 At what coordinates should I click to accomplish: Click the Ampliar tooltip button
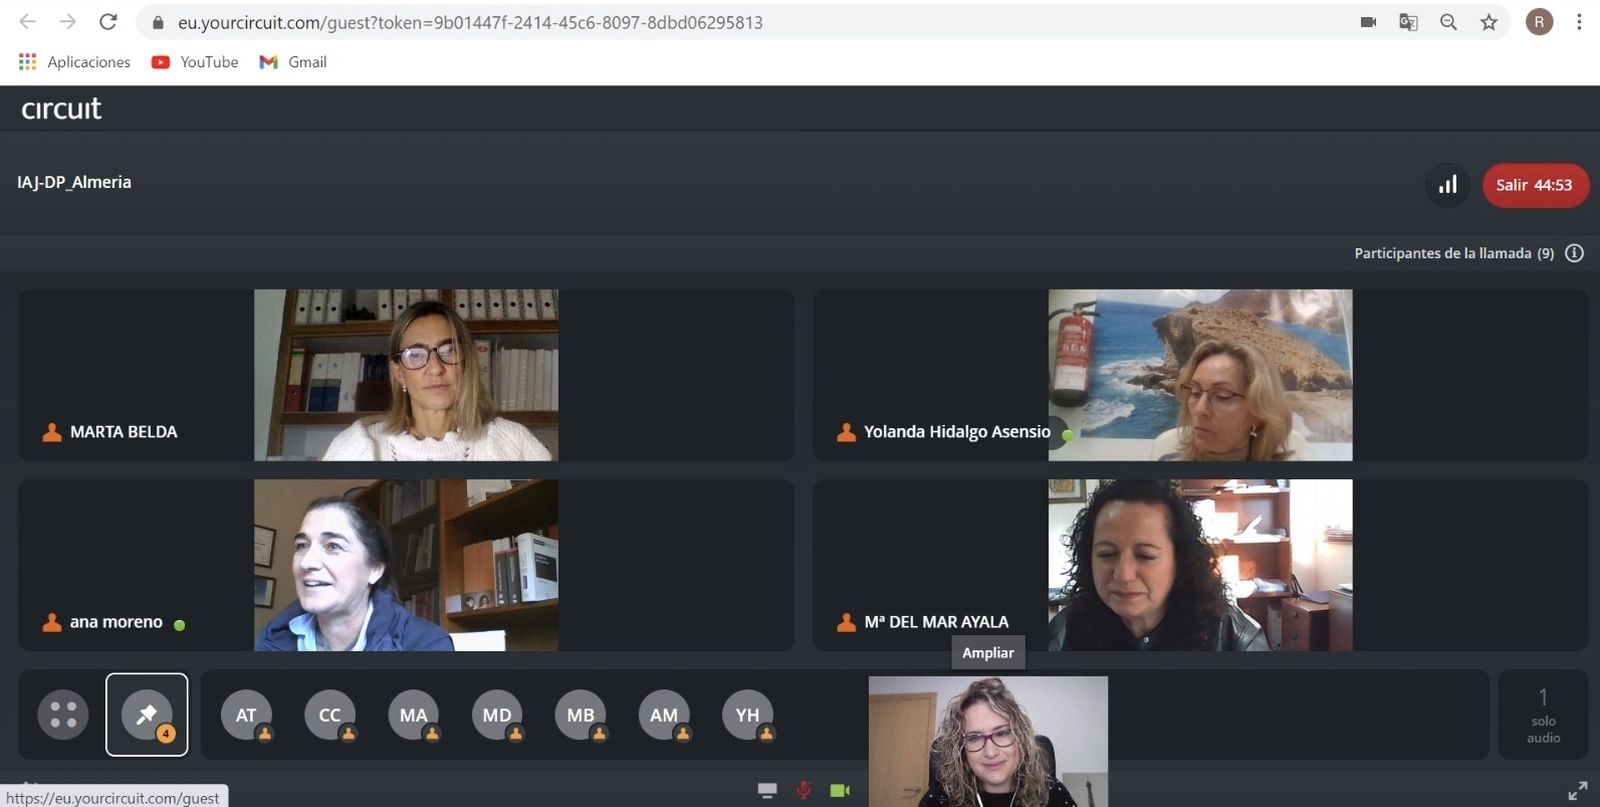pyautogui.click(x=988, y=652)
